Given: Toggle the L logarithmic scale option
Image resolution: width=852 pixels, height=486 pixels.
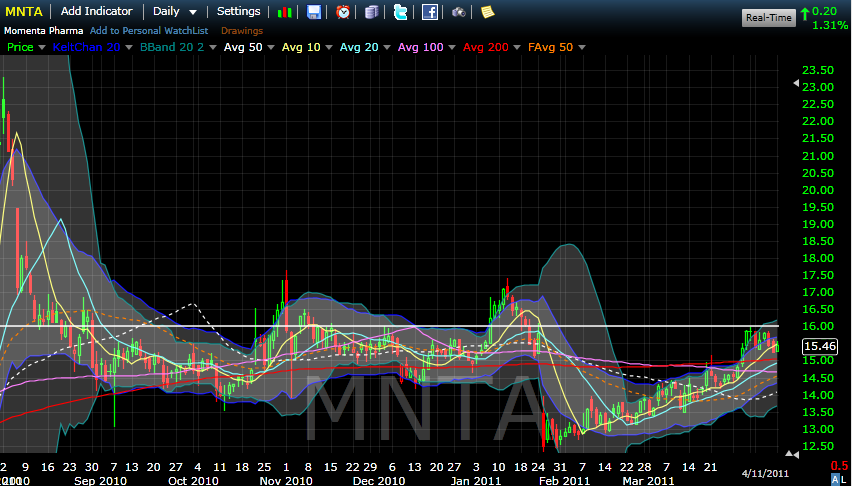Looking at the screenshot, I should [x=844, y=478].
